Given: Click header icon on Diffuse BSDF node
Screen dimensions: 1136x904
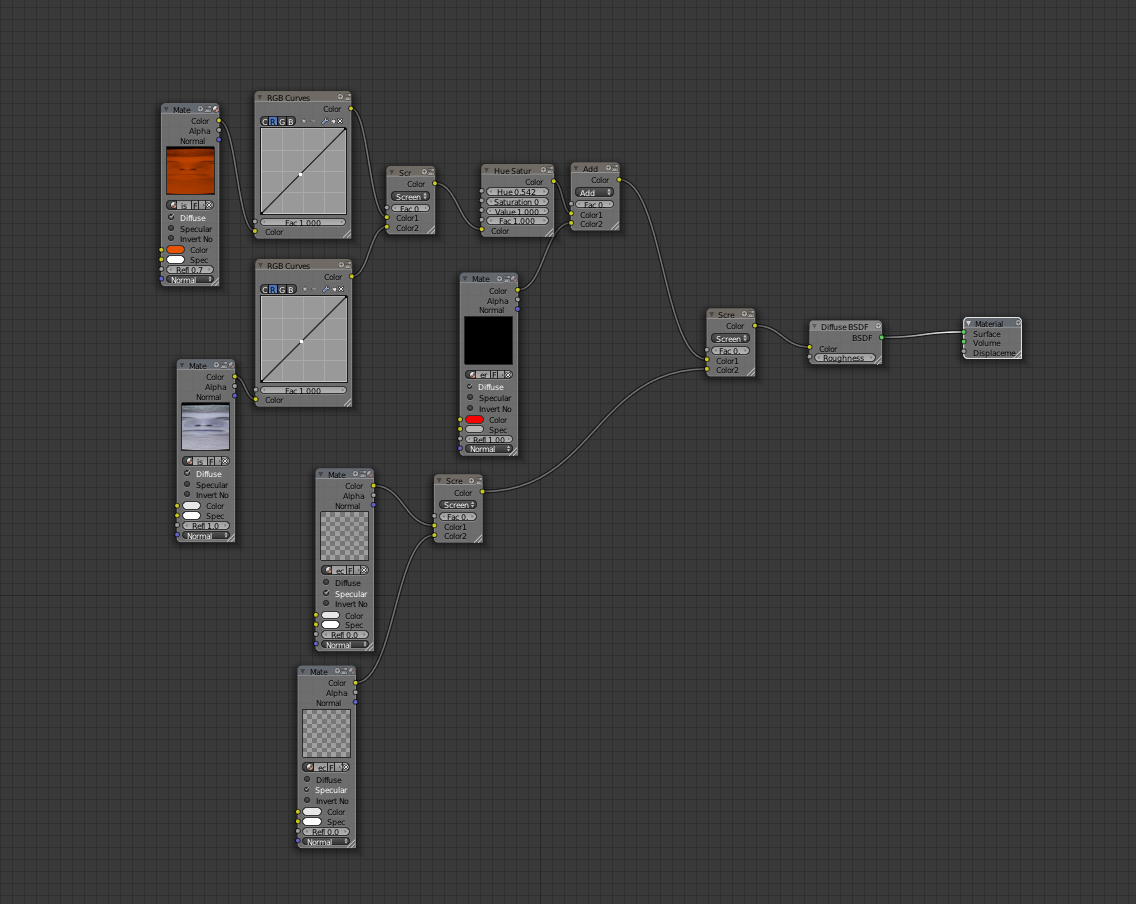Looking at the screenshot, I should pyautogui.click(x=877, y=326).
